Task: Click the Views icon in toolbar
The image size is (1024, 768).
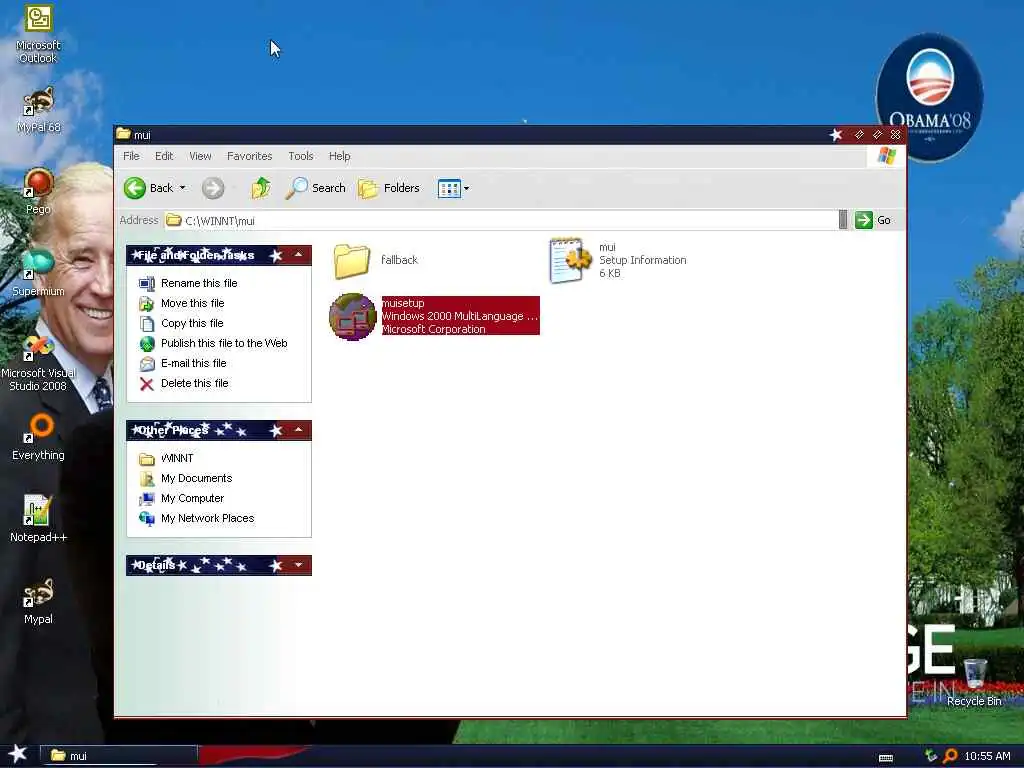Action: [x=449, y=189]
